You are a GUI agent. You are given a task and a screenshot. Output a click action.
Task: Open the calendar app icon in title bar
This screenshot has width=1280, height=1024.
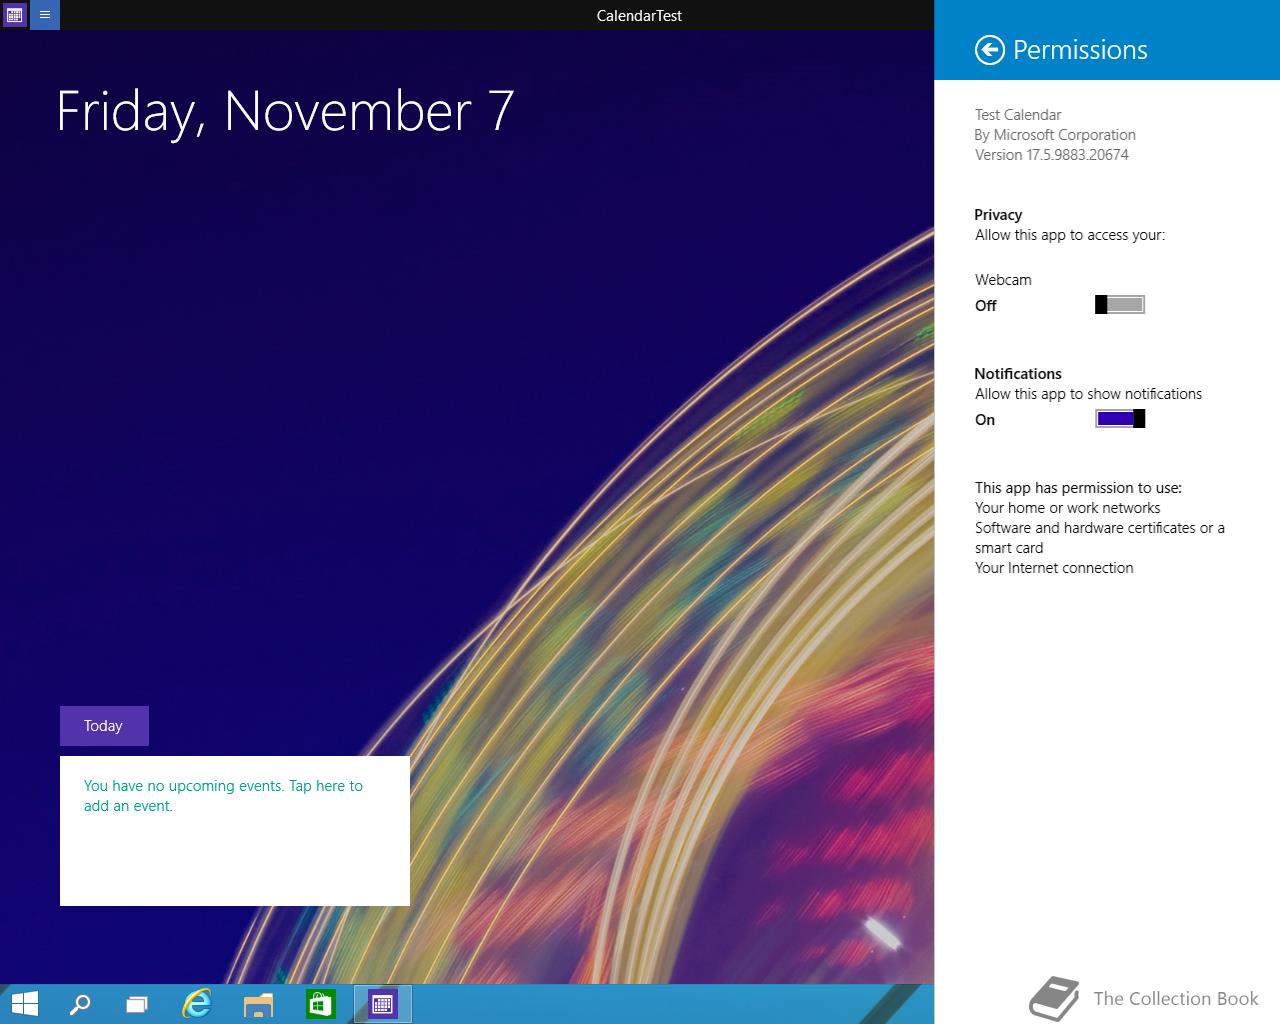(14, 15)
